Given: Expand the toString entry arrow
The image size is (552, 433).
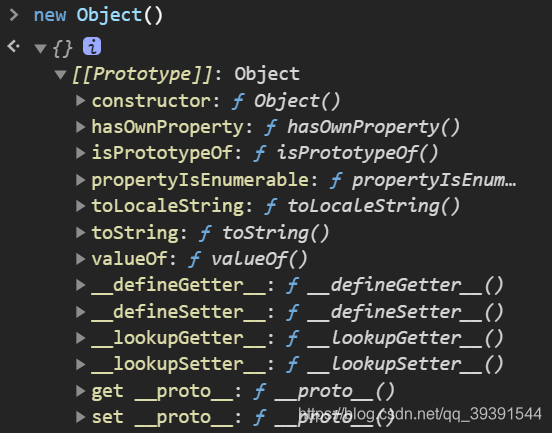Looking at the screenshot, I should pos(81,233).
